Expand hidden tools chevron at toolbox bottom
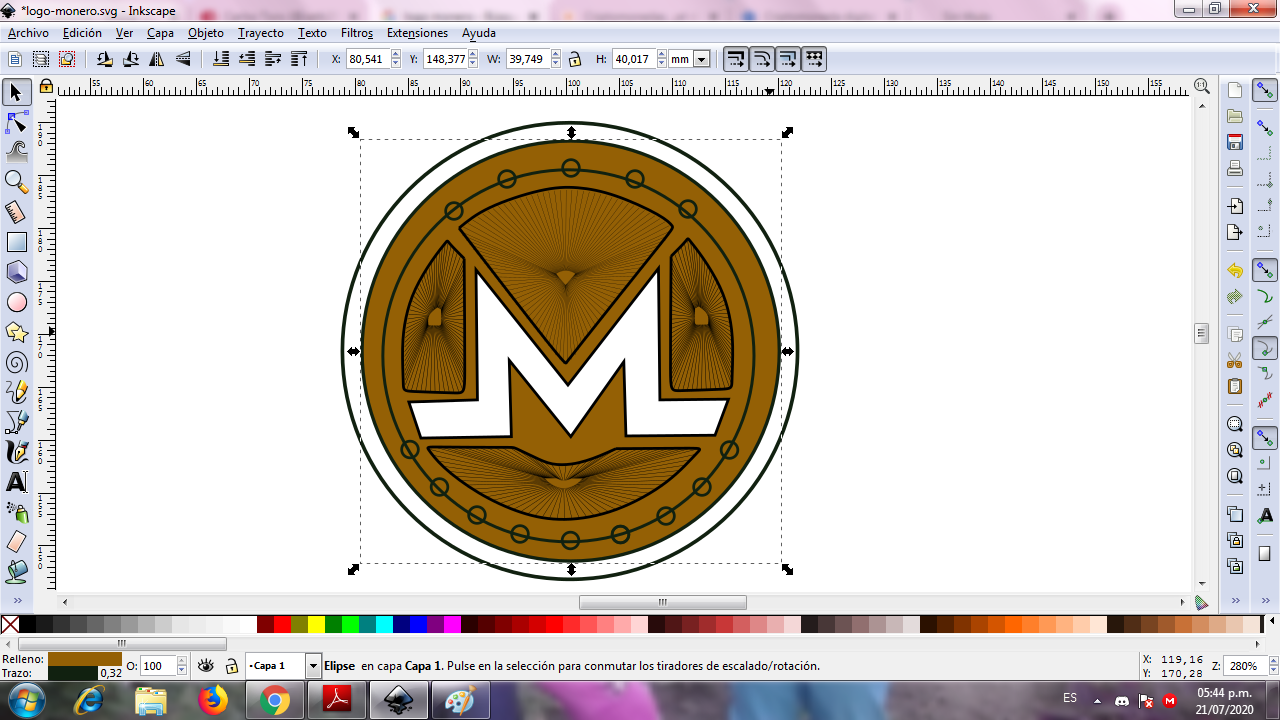 click(x=16, y=600)
